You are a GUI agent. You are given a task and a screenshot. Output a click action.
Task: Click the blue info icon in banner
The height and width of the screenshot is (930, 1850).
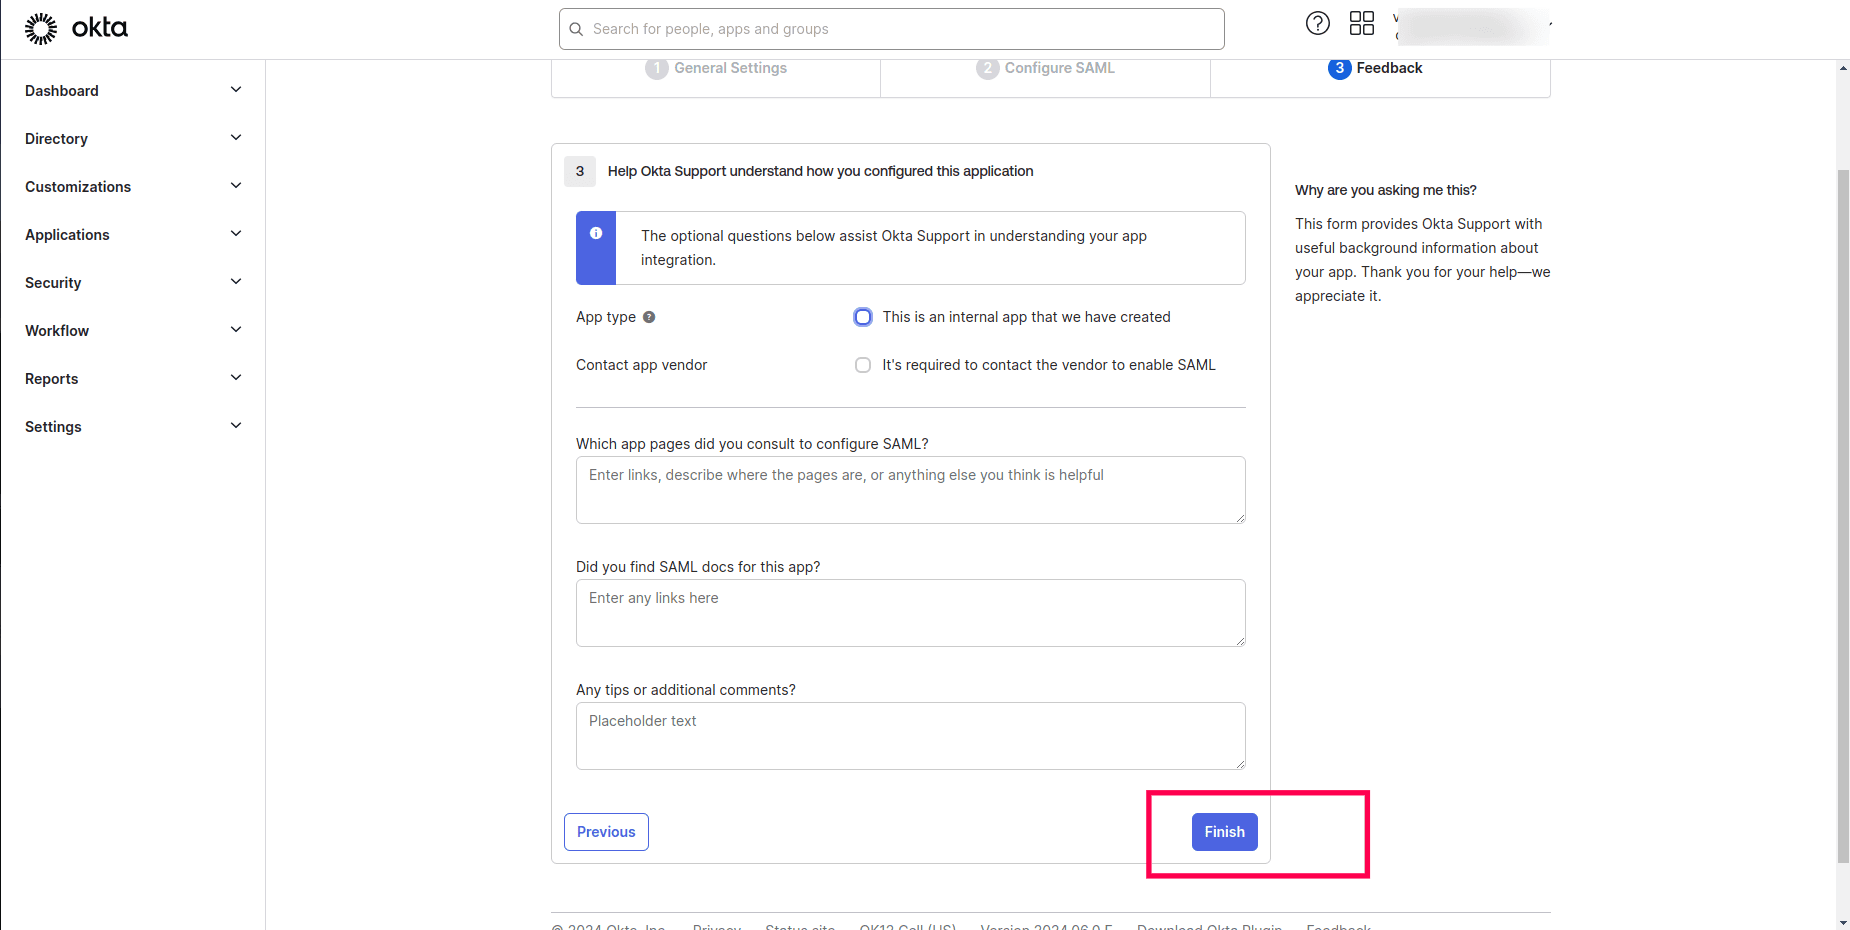coord(596,233)
